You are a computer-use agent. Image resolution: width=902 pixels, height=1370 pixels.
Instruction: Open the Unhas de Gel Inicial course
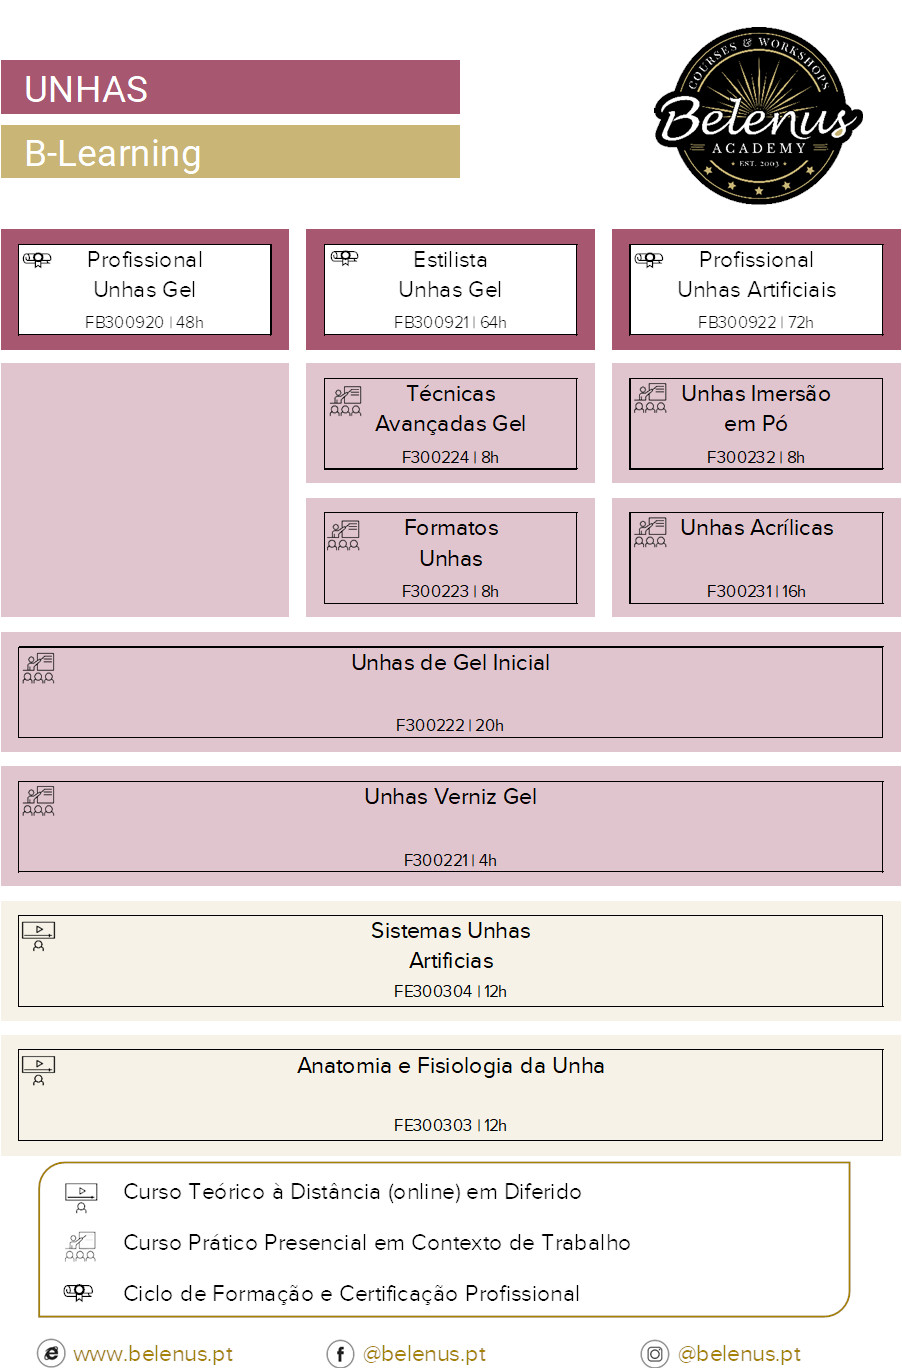click(x=450, y=692)
